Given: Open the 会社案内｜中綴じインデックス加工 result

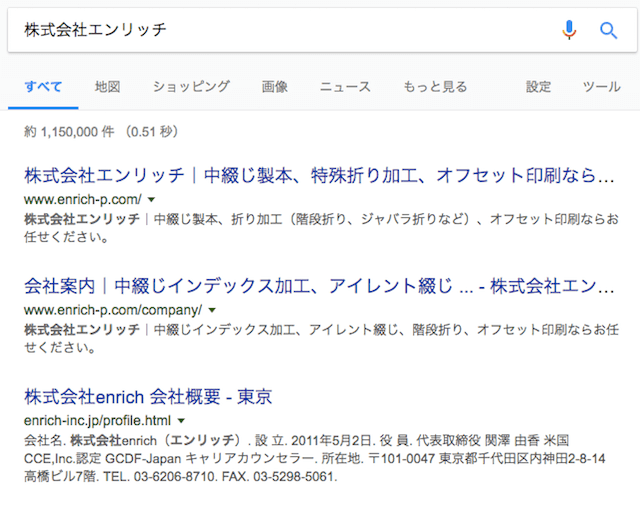Looking at the screenshot, I should tap(319, 286).
